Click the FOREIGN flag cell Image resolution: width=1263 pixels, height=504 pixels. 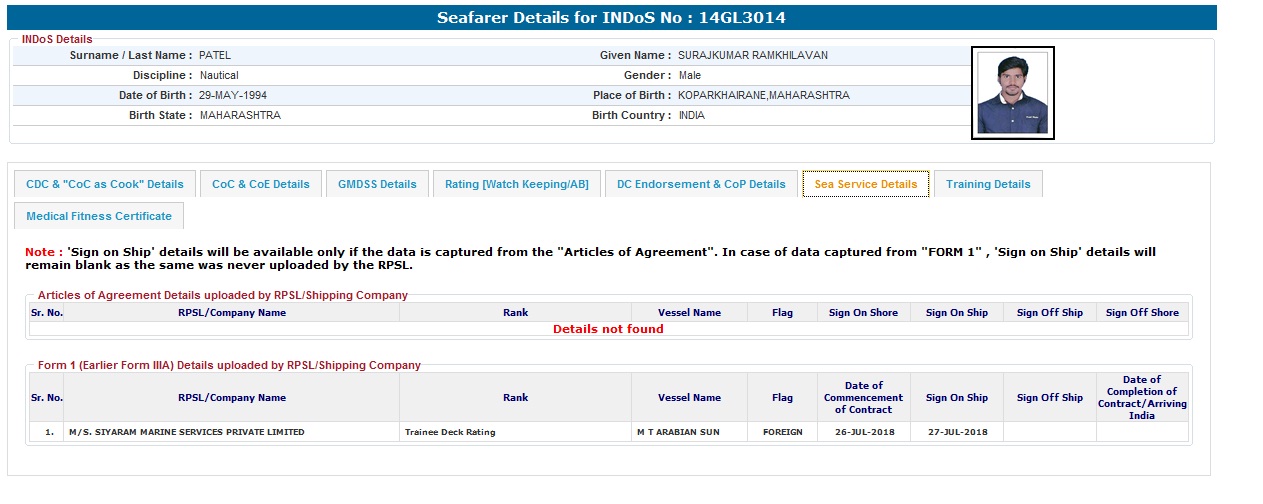tap(782, 432)
